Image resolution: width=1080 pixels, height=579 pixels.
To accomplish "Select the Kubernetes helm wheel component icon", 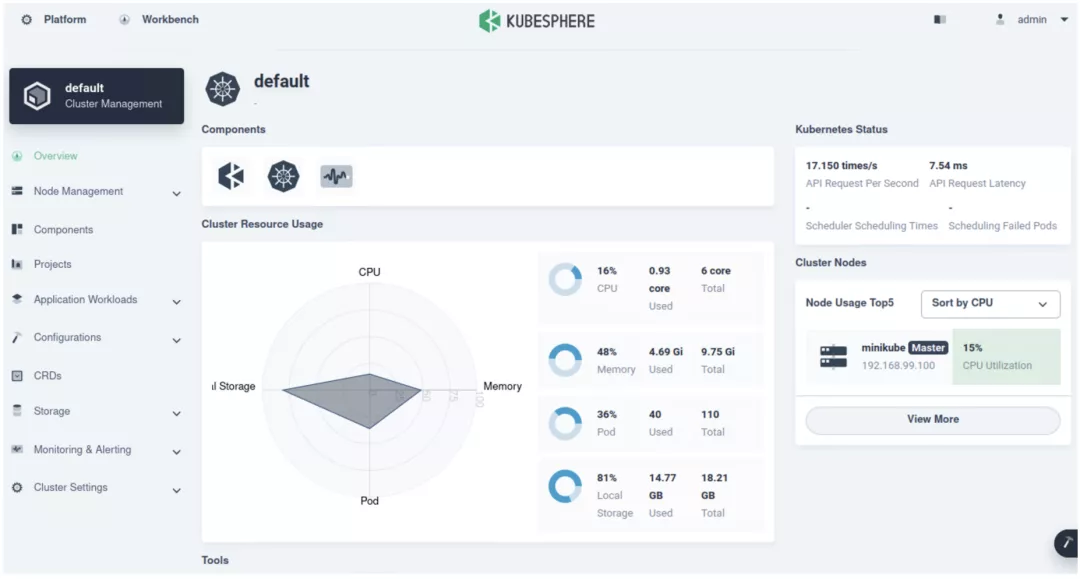I will [x=284, y=175].
